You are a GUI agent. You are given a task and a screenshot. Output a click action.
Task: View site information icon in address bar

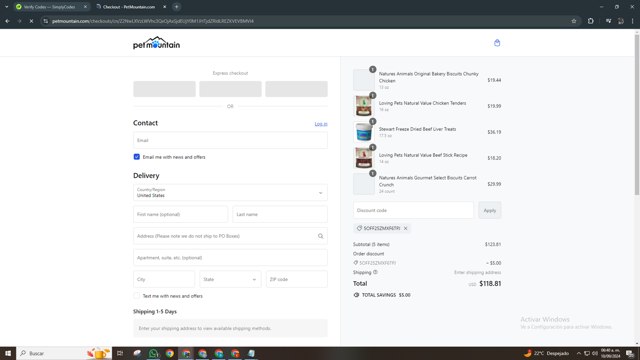pyautogui.click(x=46, y=21)
